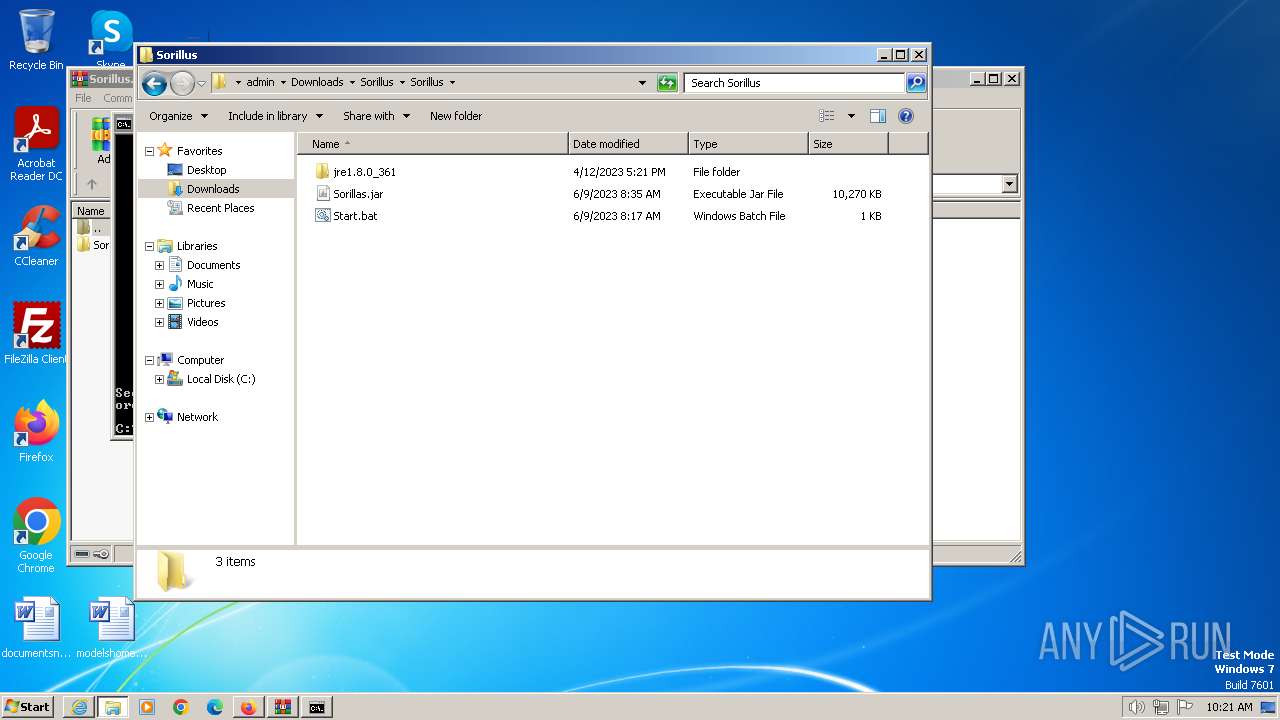Expand the Music library node
This screenshot has width=1280, height=720.
tap(159, 284)
